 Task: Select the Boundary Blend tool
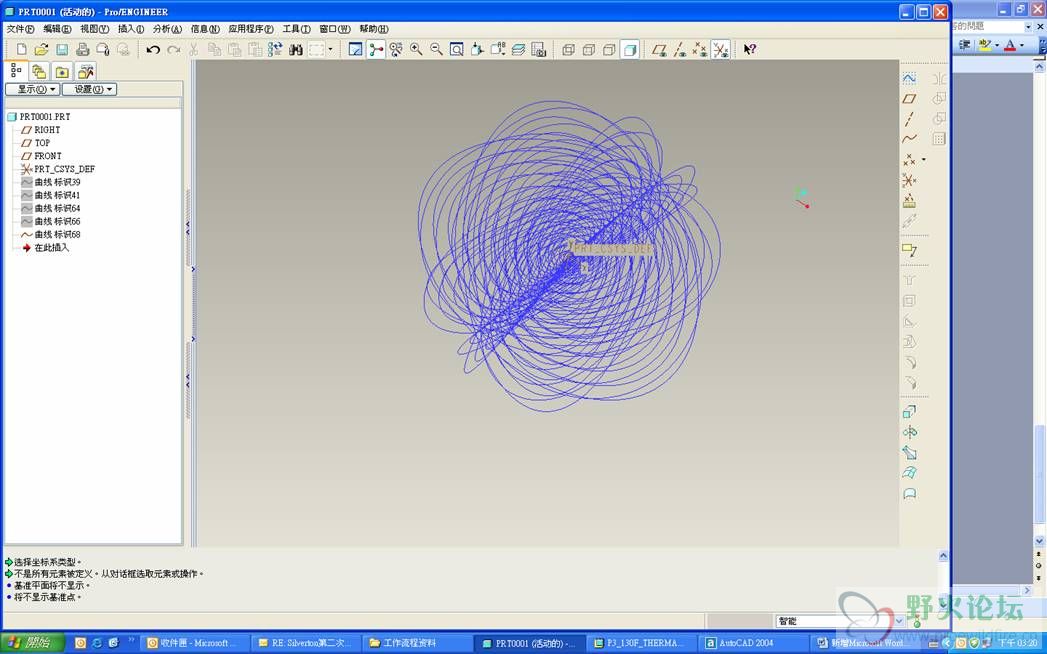click(909, 473)
